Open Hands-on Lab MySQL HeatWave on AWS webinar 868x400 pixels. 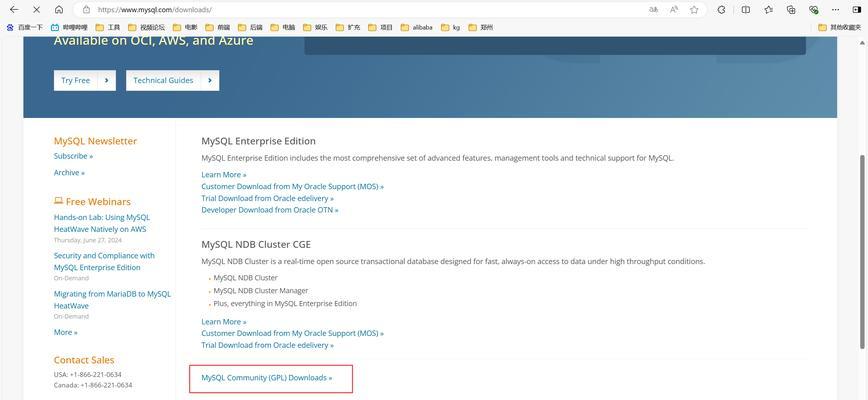(x=102, y=223)
